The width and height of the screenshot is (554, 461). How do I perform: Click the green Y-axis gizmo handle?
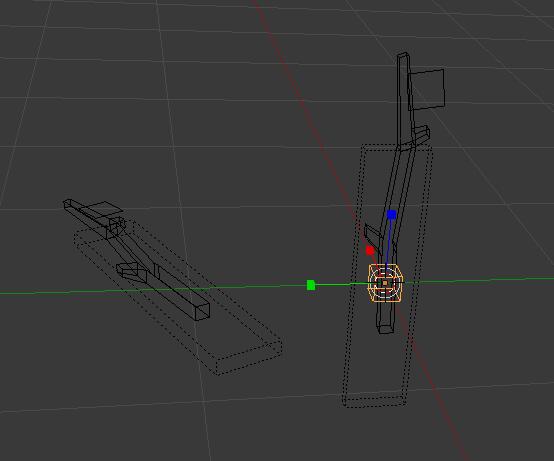(311, 285)
